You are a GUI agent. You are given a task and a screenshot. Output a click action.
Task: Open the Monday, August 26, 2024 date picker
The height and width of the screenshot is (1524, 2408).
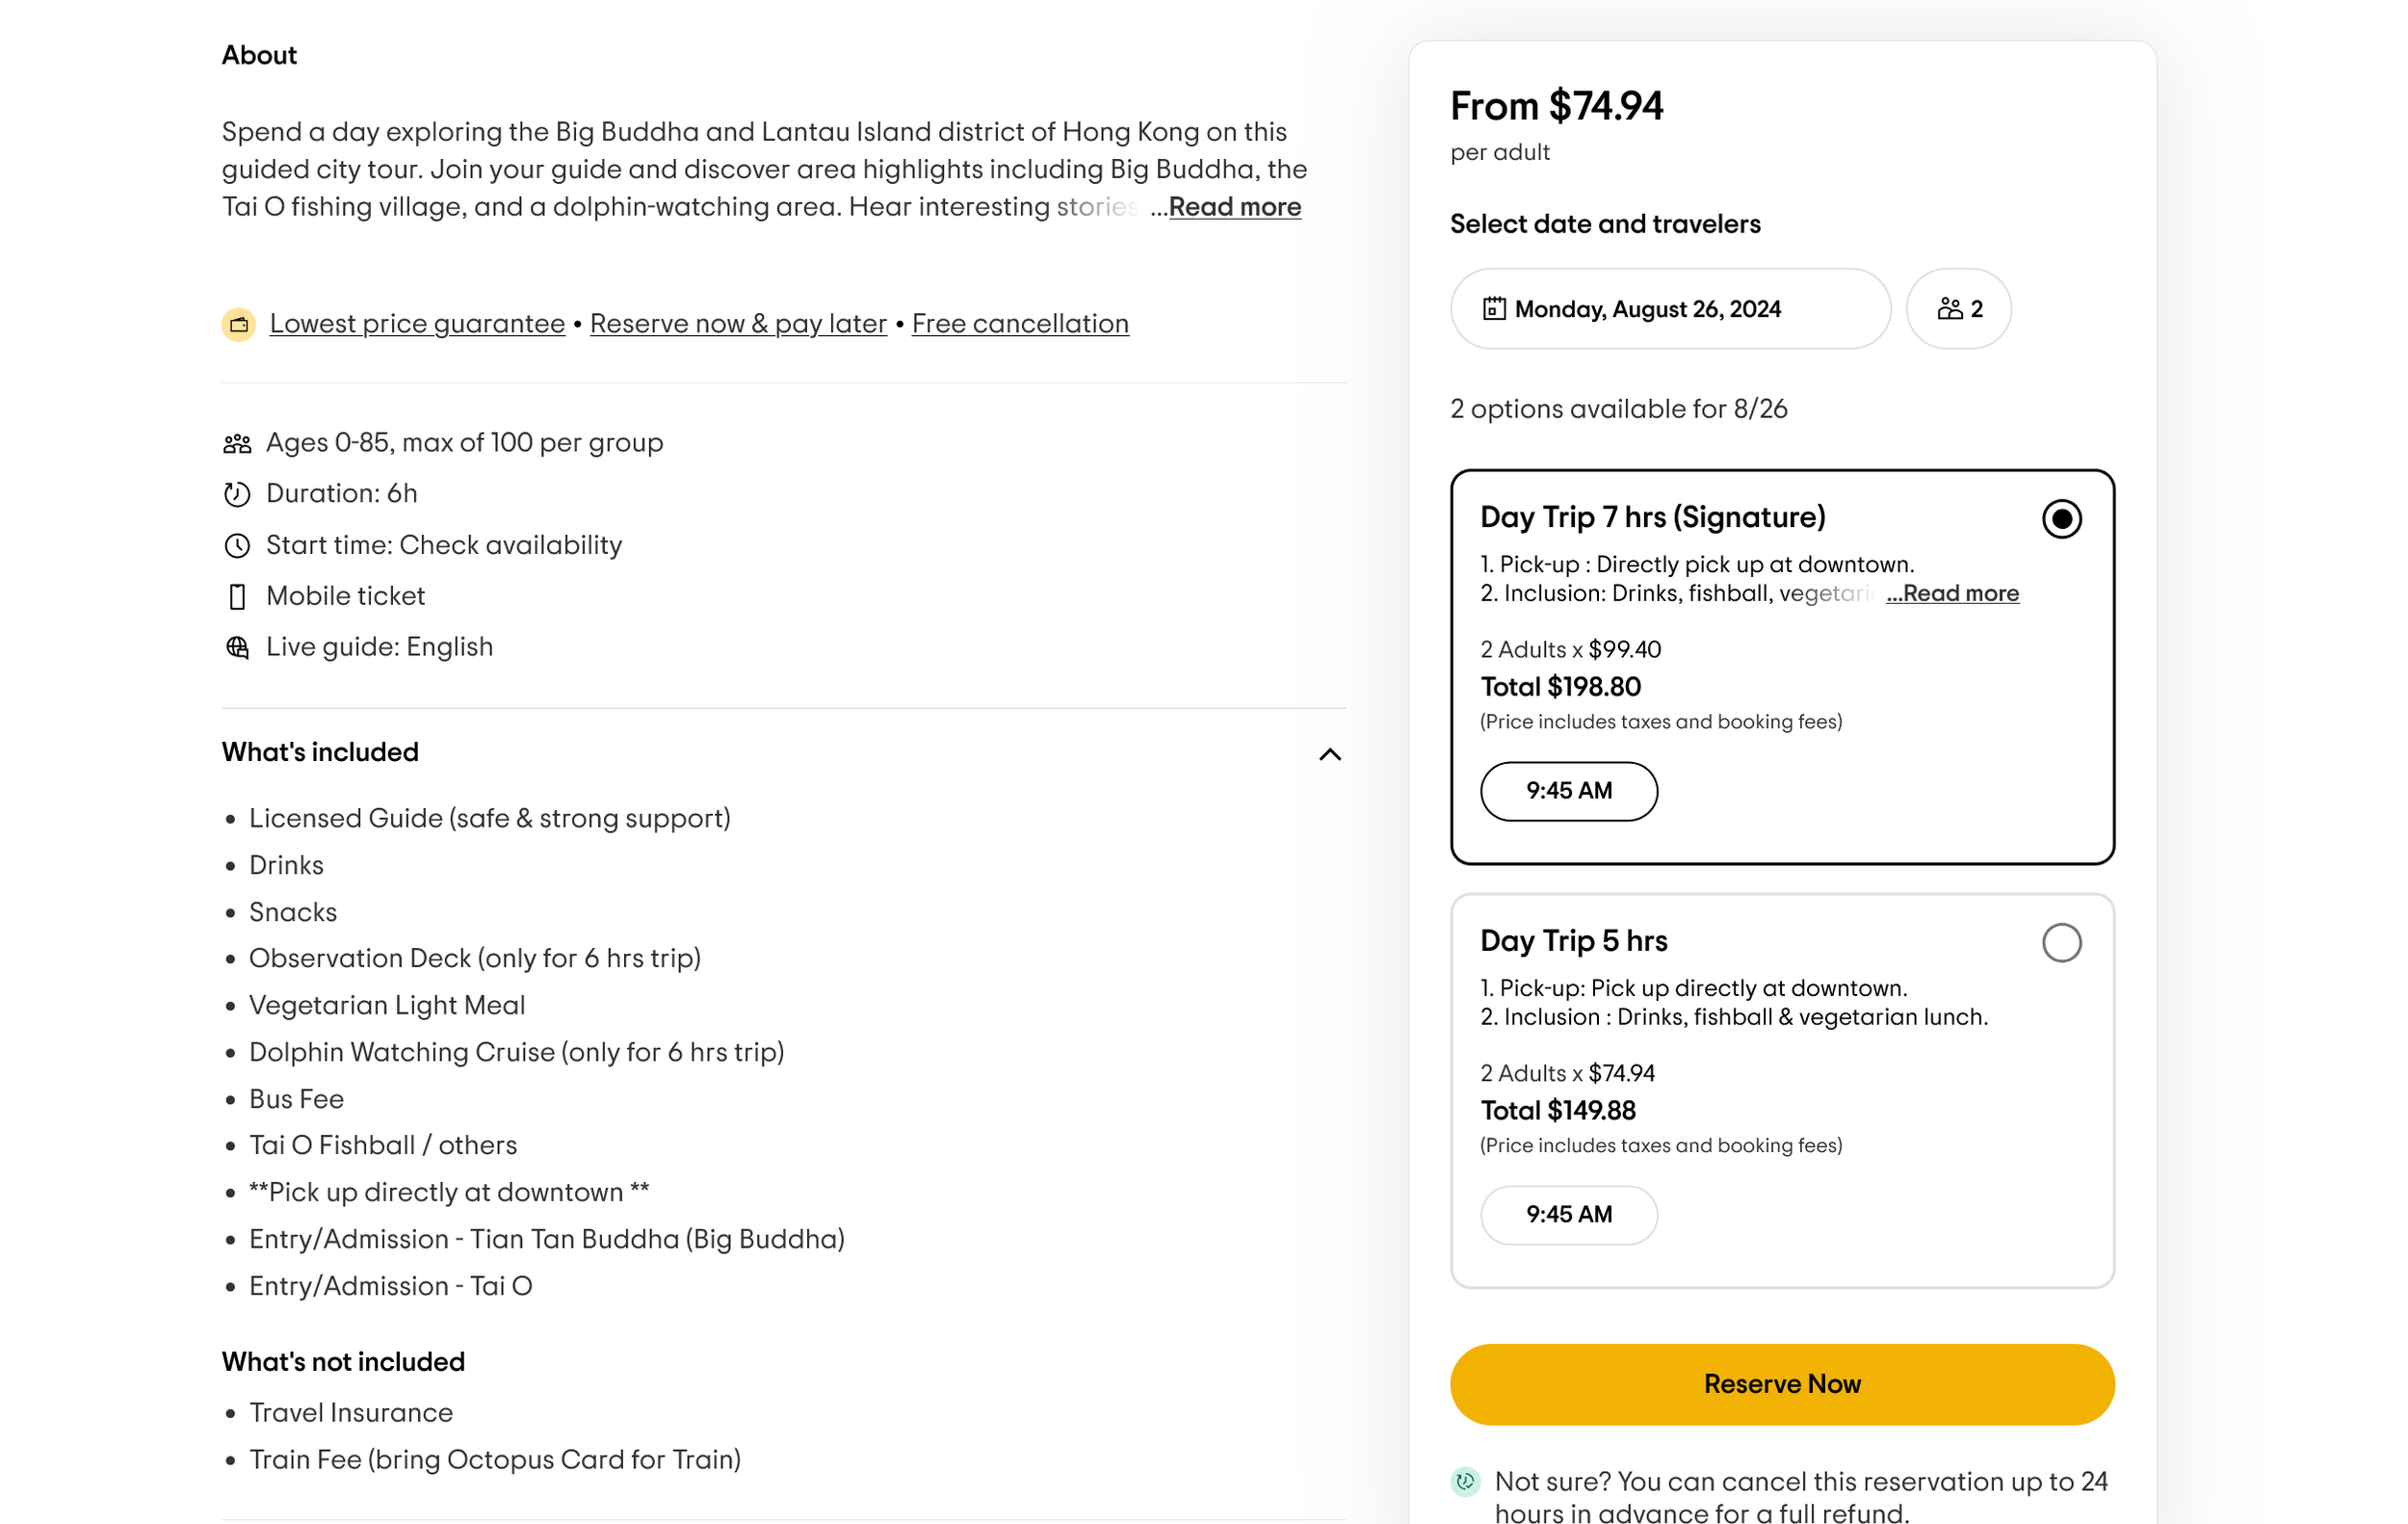pos(1670,309)
